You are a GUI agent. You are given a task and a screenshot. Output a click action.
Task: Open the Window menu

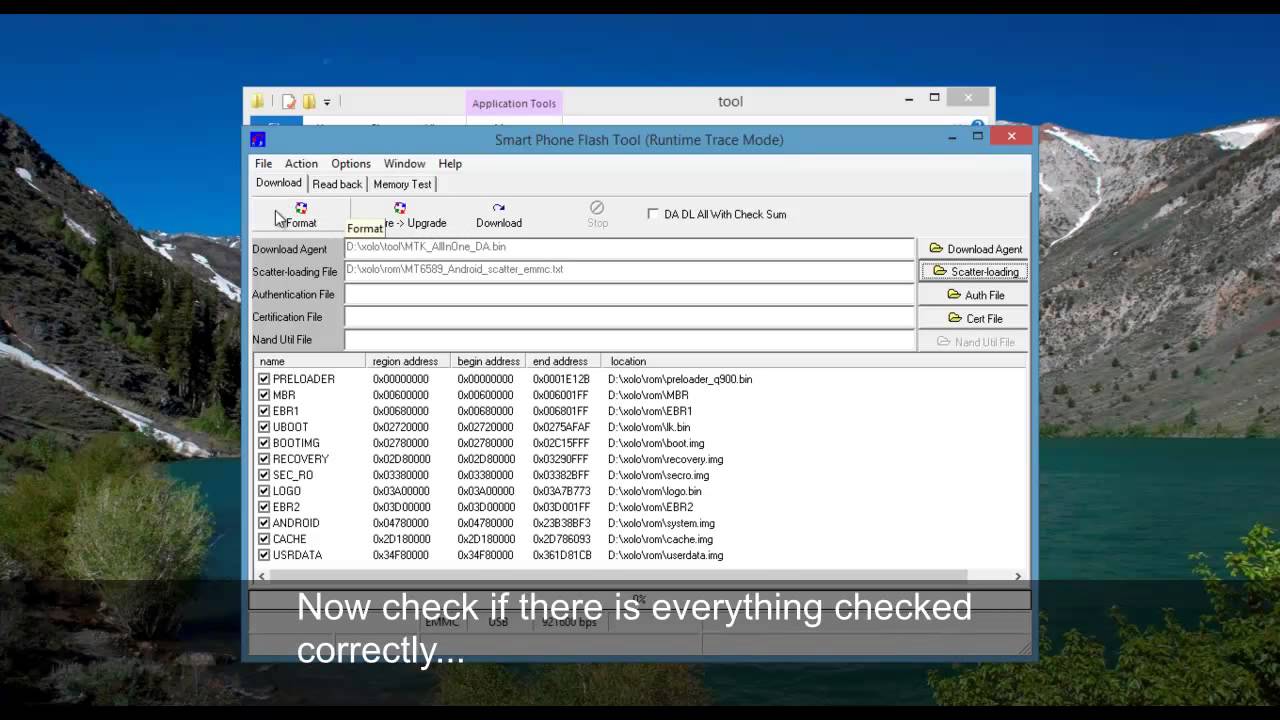pyautogui.click(x=404, y=164)
